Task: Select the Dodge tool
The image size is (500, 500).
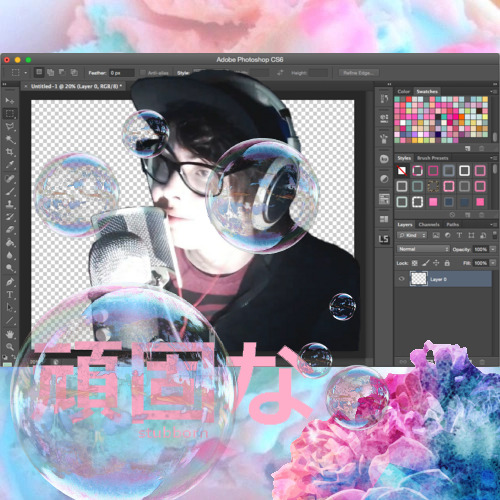Action: 10,268
